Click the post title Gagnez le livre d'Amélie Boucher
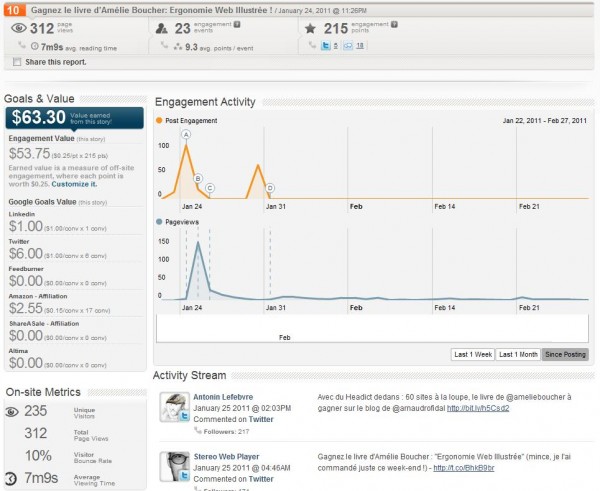The image size is (600, 491). tap(152, 10)
